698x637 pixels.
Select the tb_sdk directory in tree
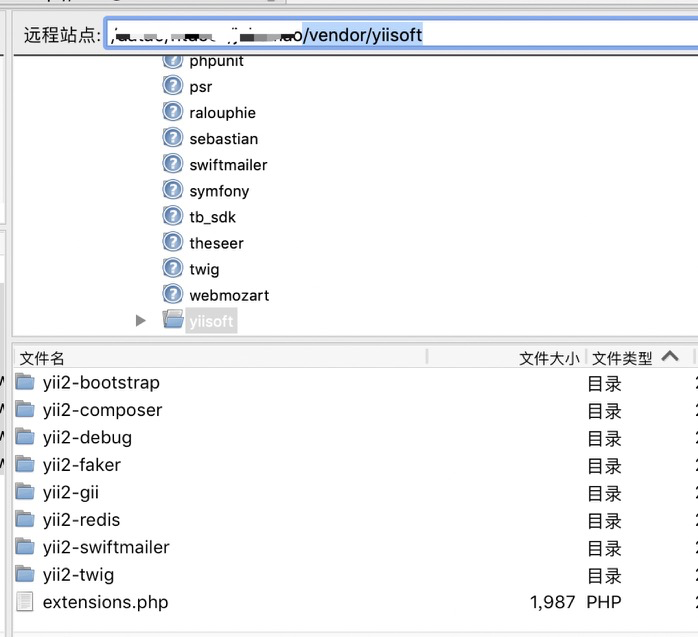pyautogui.click(x=212, y=217)
